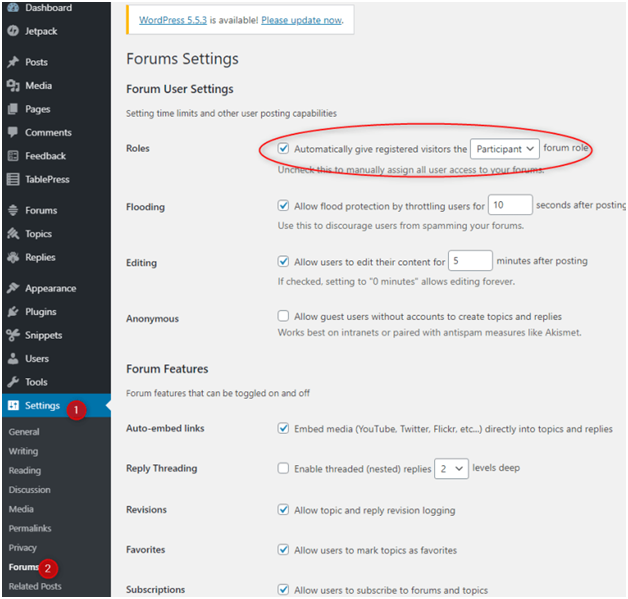Open Discussion settings submenu item
The image size is (628, 599).
30,490
